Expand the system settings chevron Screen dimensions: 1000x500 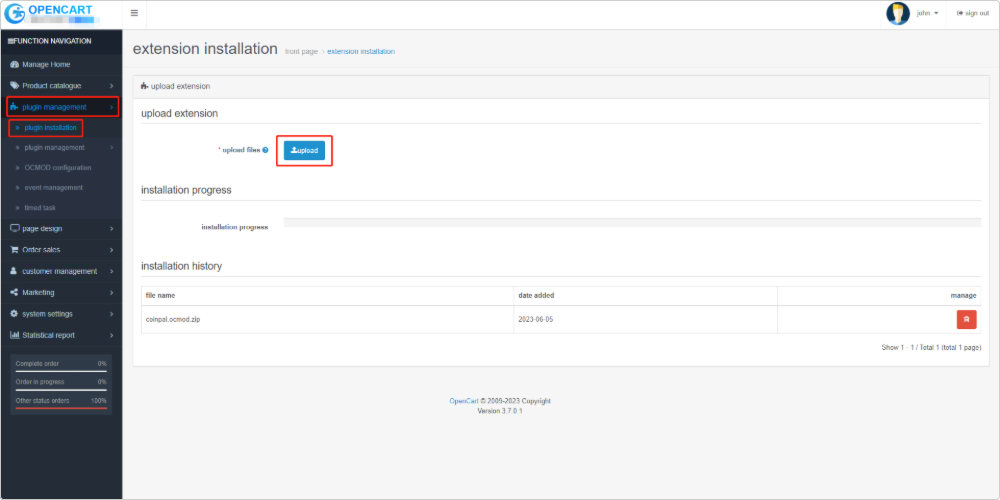111,314
